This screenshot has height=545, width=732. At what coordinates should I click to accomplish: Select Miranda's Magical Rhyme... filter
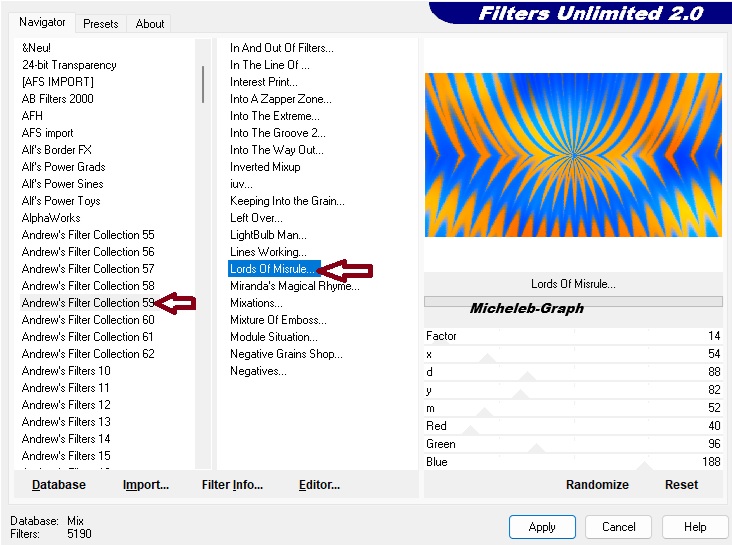click(294, 286)
